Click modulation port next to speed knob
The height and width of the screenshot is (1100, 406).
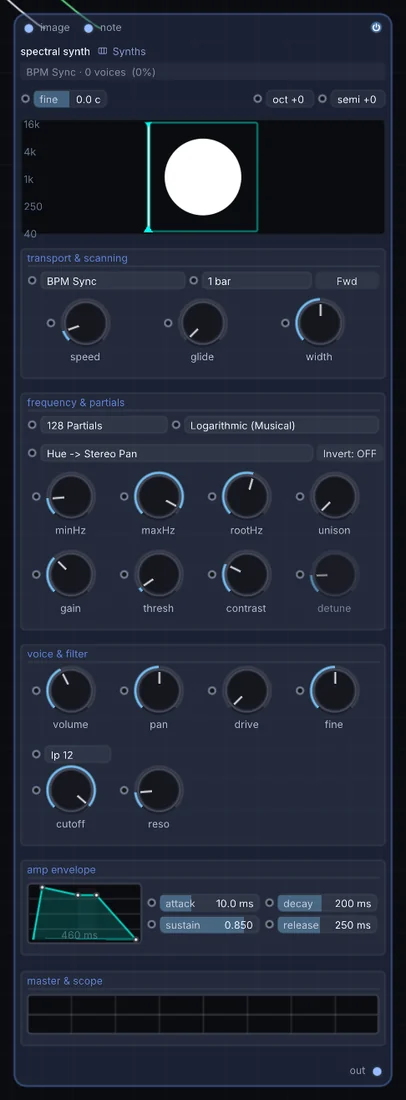pos(50,323)
